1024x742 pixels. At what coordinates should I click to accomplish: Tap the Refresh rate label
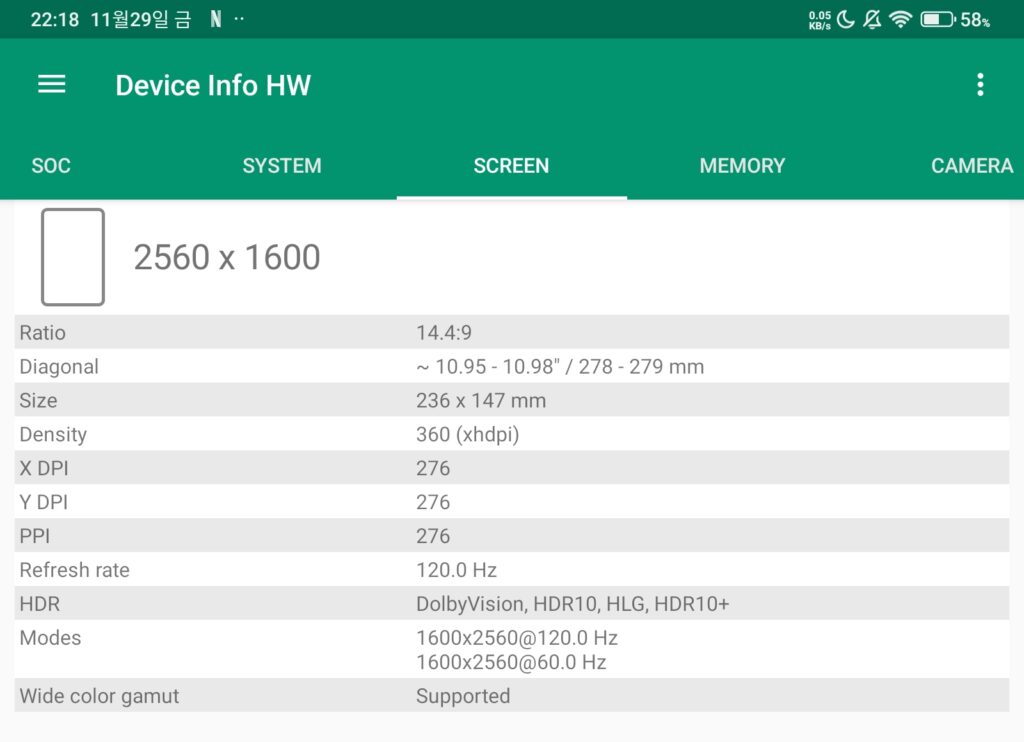pyautogui.click(x=74, y=570)
